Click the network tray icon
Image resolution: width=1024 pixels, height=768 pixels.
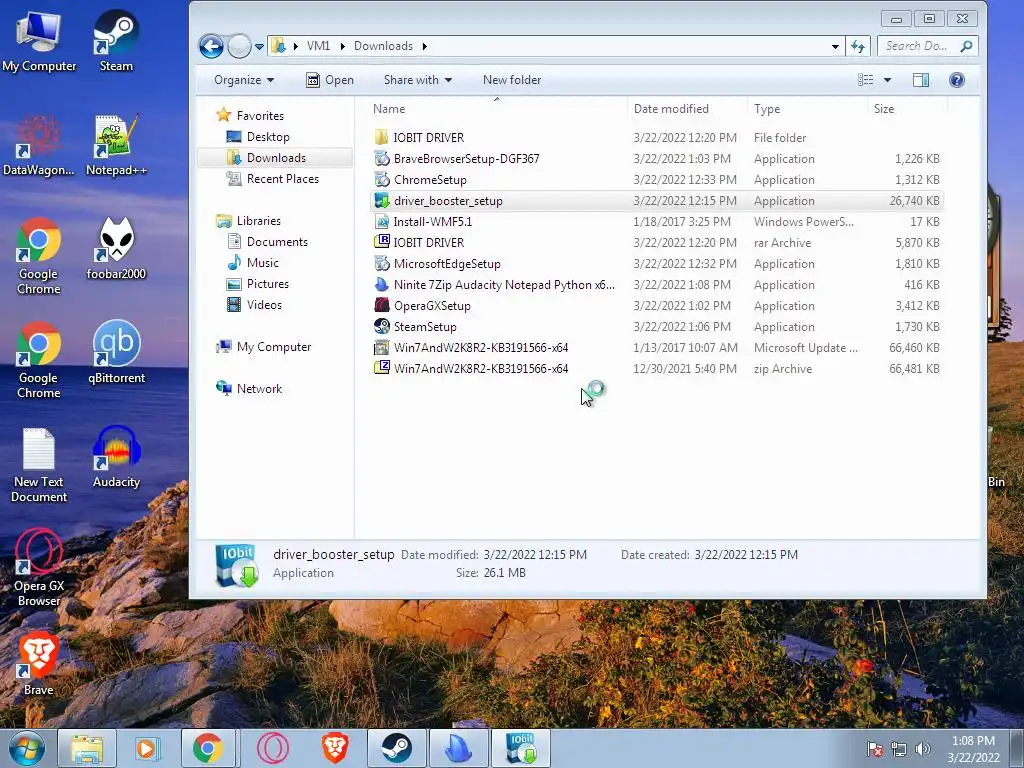pyautogui.click(x=899, y=748)
